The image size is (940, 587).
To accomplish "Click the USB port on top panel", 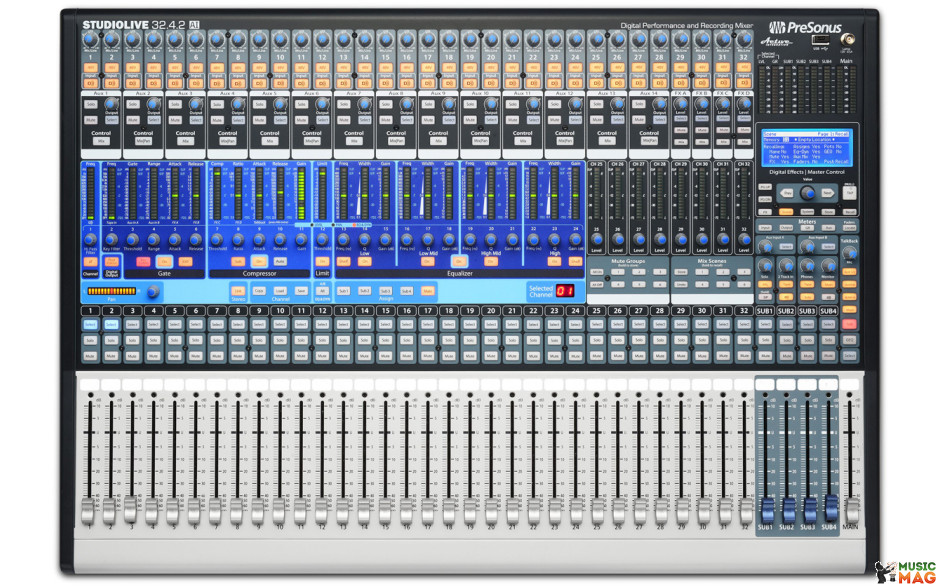I will pos(820,40).
